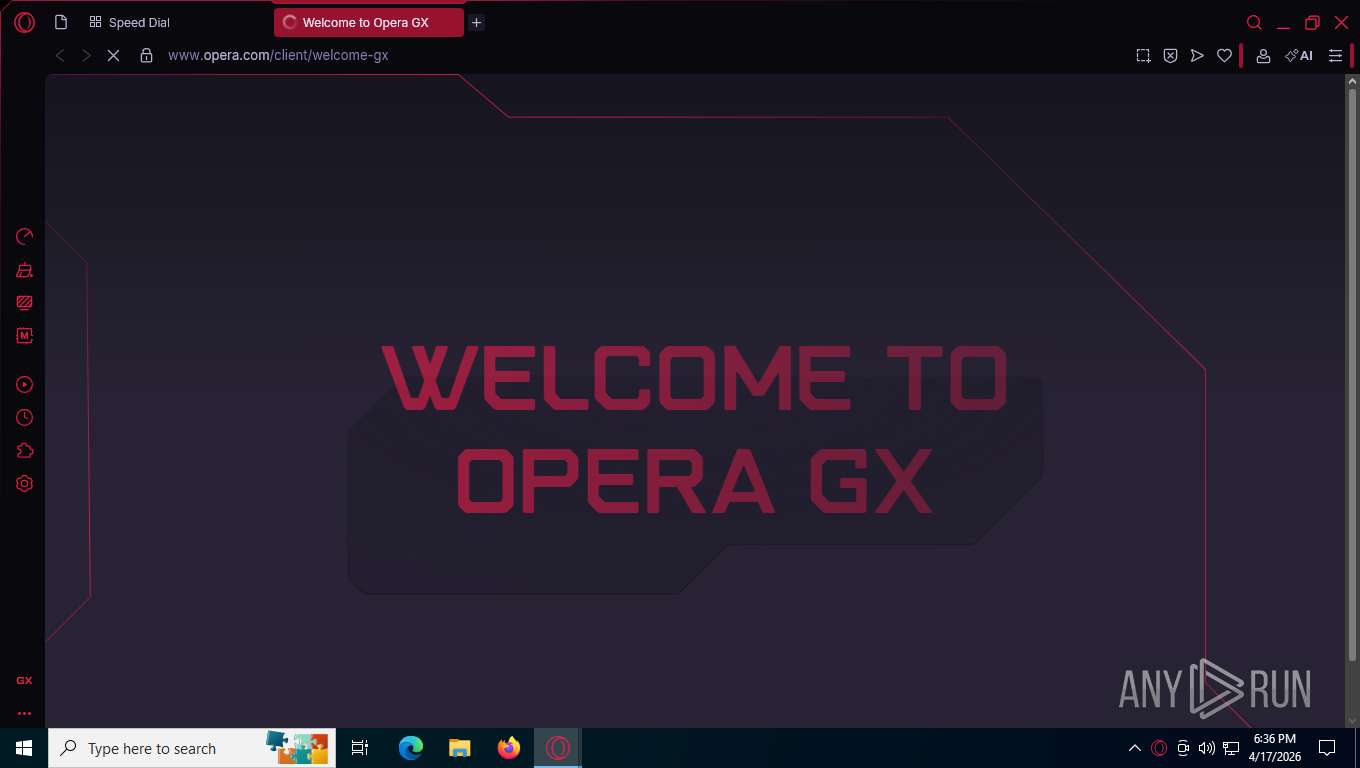Stop loading the page
This screenshot has height=768, width=1360.
point(113,56)
